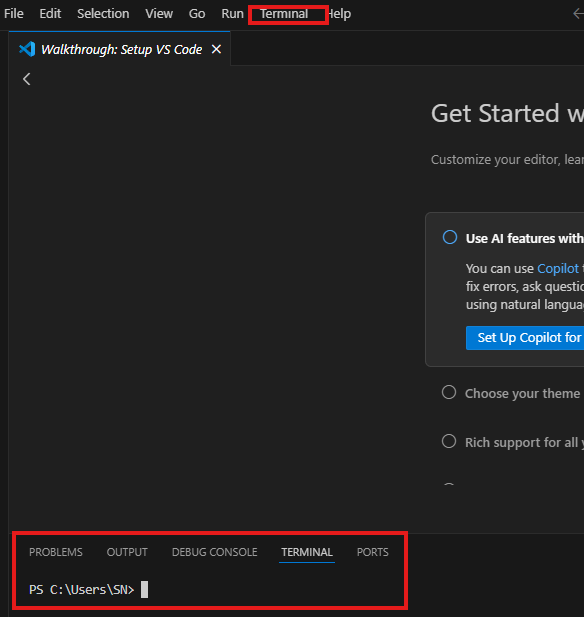
Task: Click the Set Up Copilot button
Action: (525, 338)
